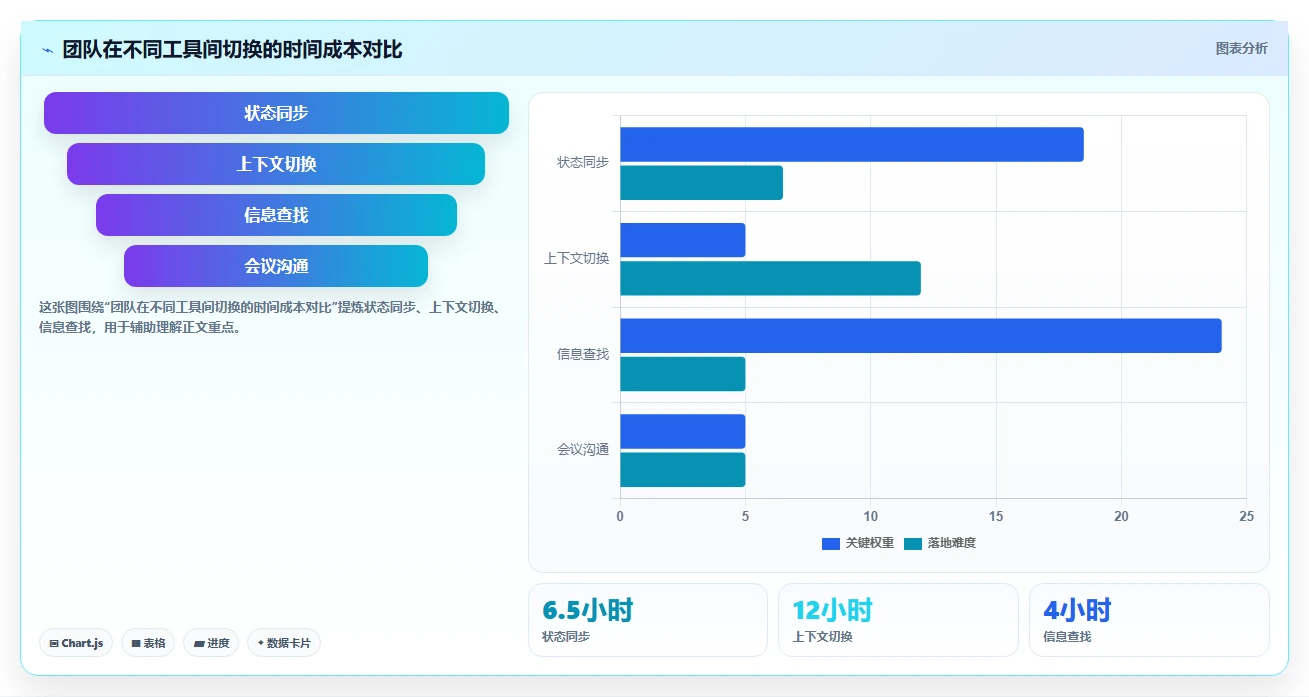1309x697 pixels.
Task: Click the blue 关键权重 bar for 会议沟通
Action: (x=683, y=431)
